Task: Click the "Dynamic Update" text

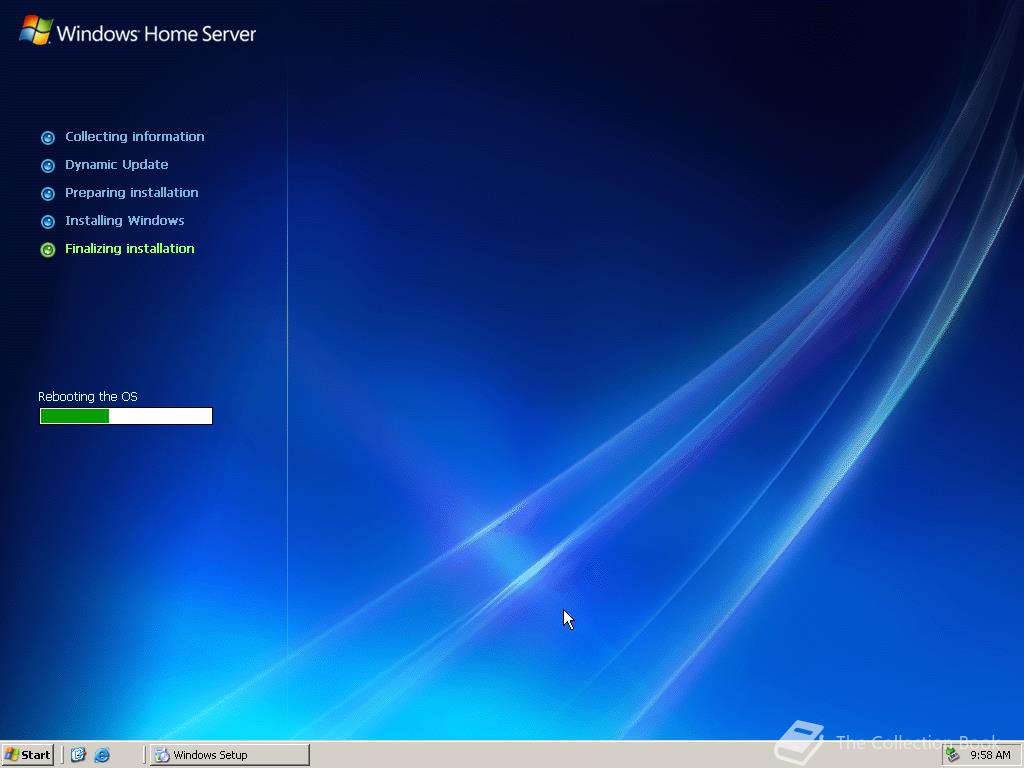Action: pos(116,165)
